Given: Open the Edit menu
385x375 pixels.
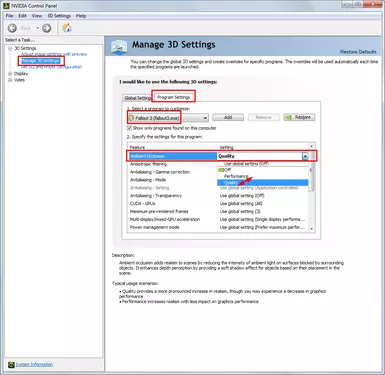Looking at the screenshot, I should (x=22, y=16).
